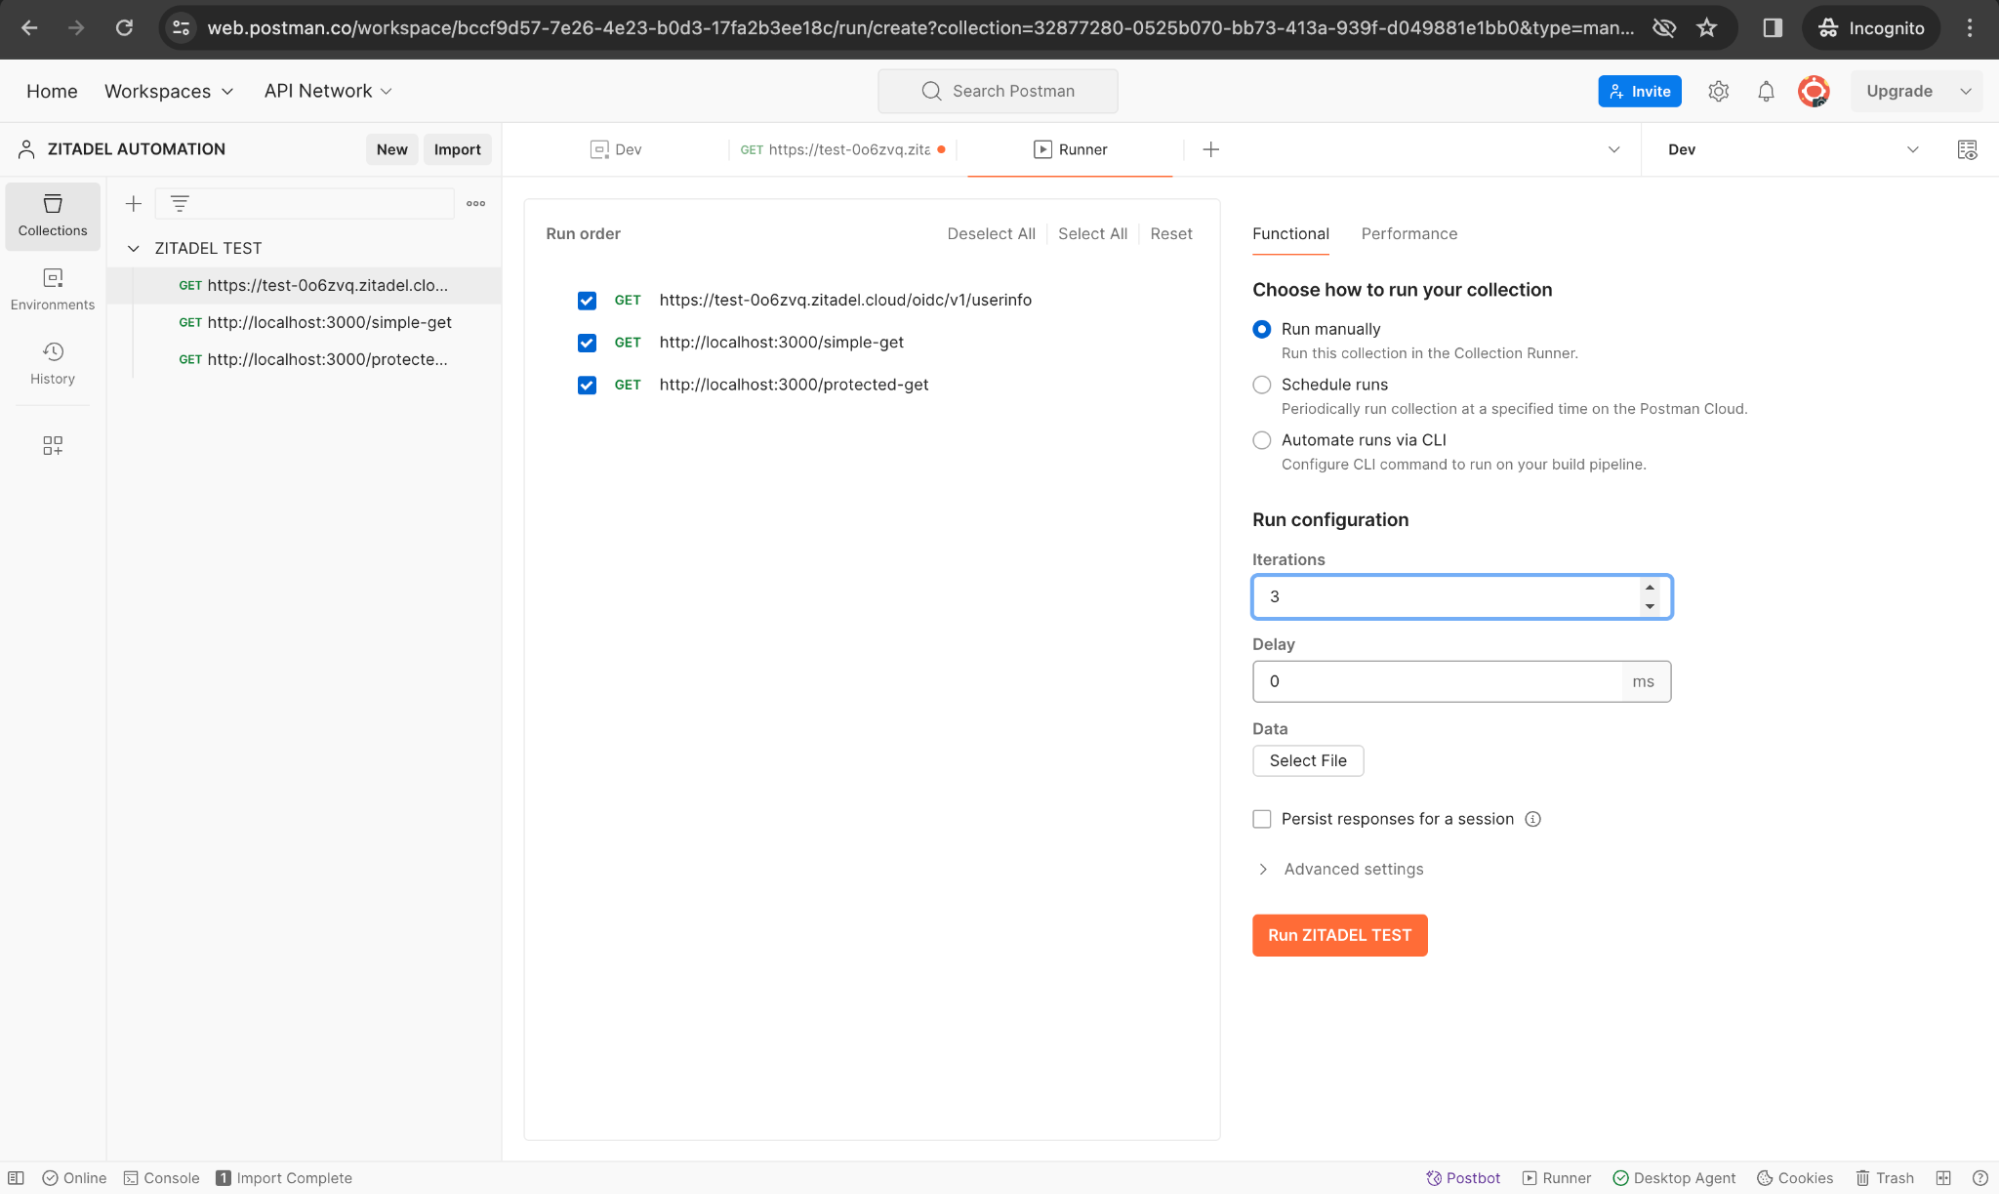Open the Environments sidebar icon
The image size is (1999, 1194).
tap(52, 289)
